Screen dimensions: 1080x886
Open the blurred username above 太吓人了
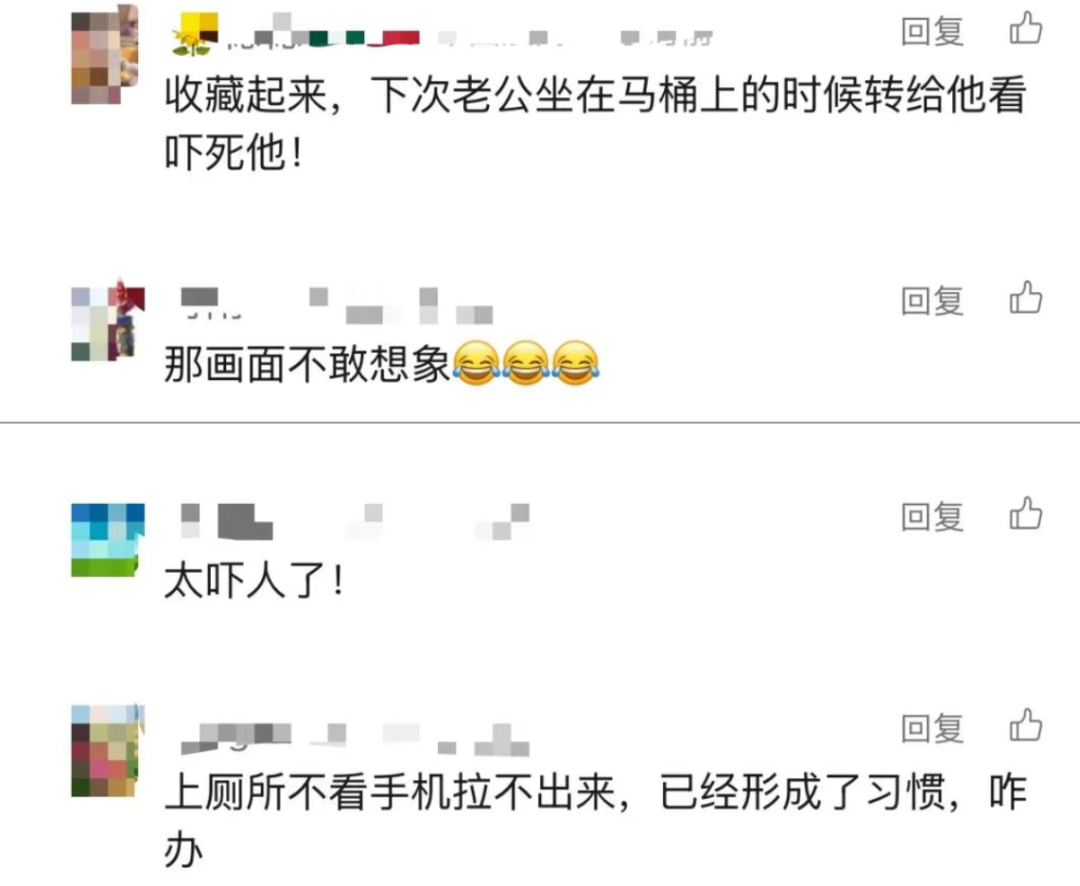[x=355, y=522]
